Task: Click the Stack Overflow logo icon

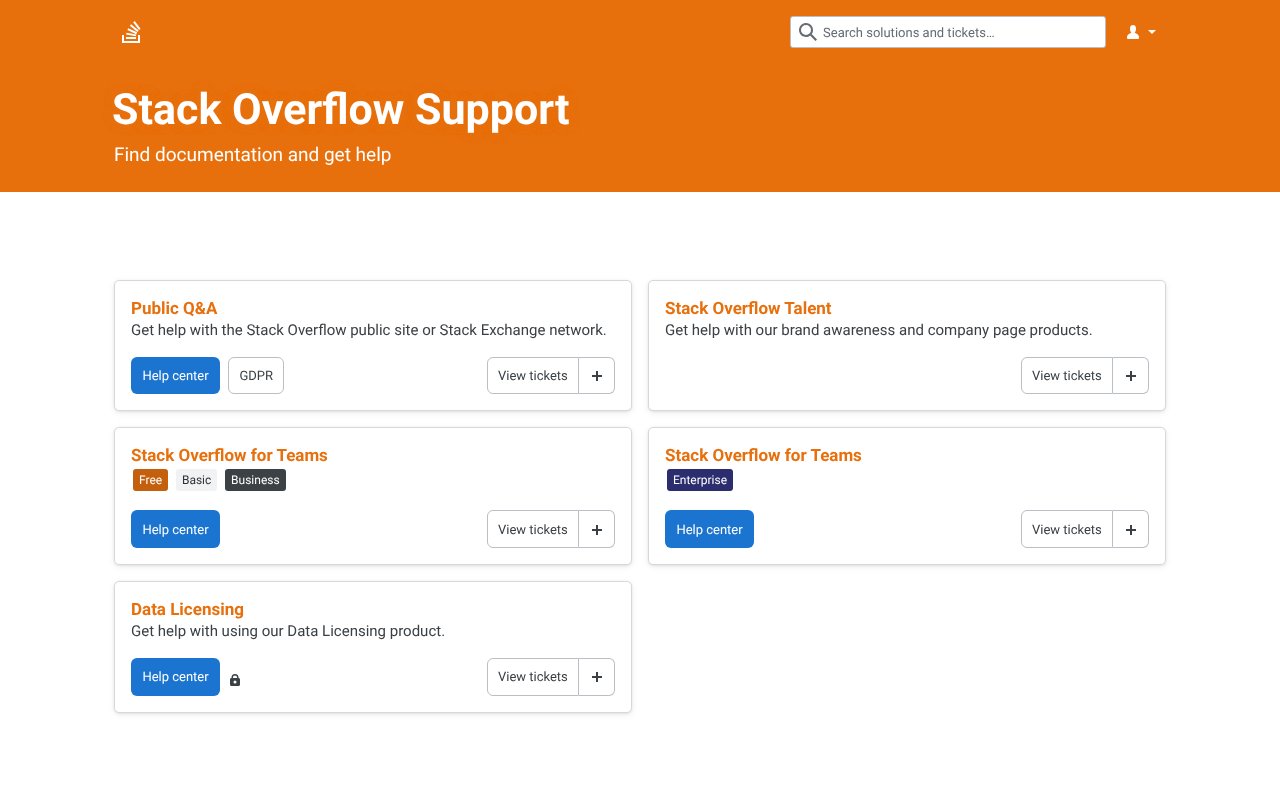Action: click(x=131, y=33)
